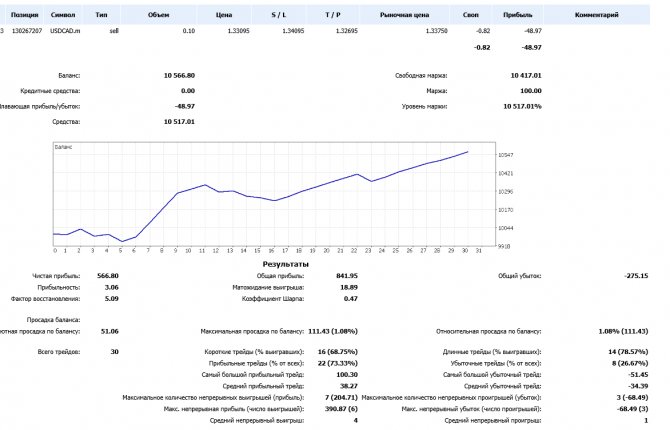Click the chart axis label 10547
Viewport: 670px width, 430px height.
(506, 155)
